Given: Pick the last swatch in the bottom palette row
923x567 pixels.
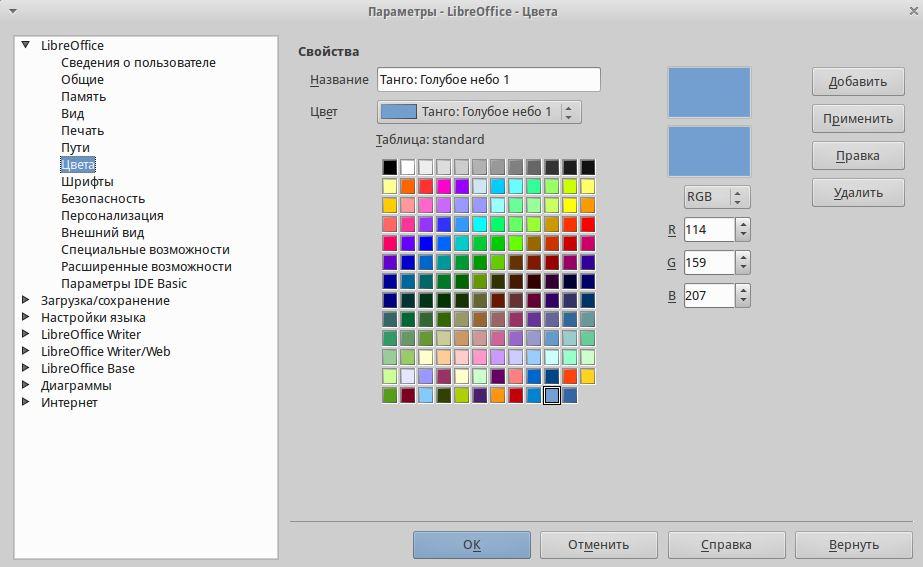Looking at the screenshot, I should tap(569, 395).
